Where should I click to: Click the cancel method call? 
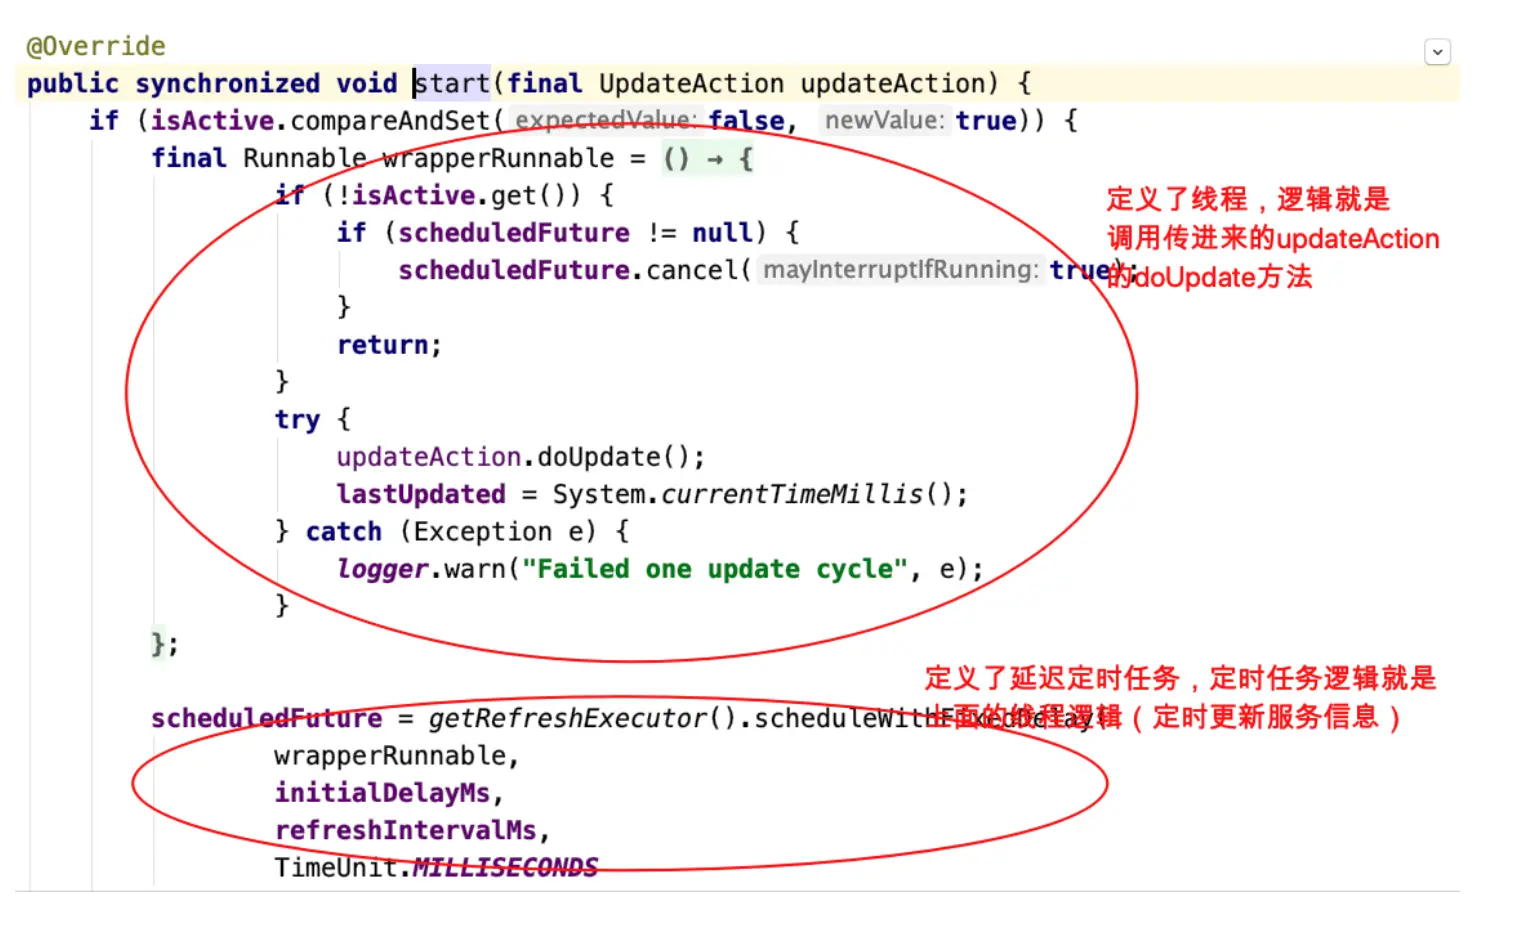tap(691, 270)
